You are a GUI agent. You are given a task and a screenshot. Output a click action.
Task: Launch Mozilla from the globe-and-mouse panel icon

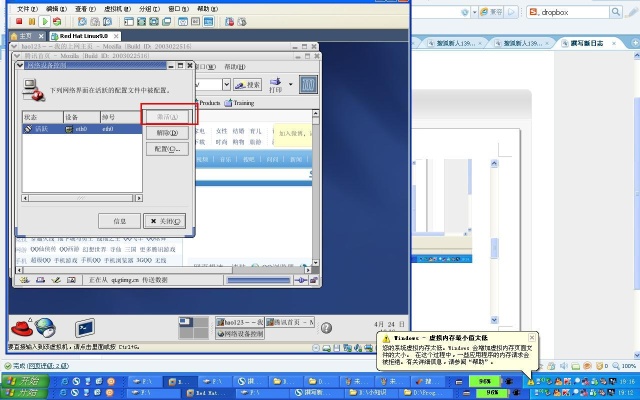point(45,328)
